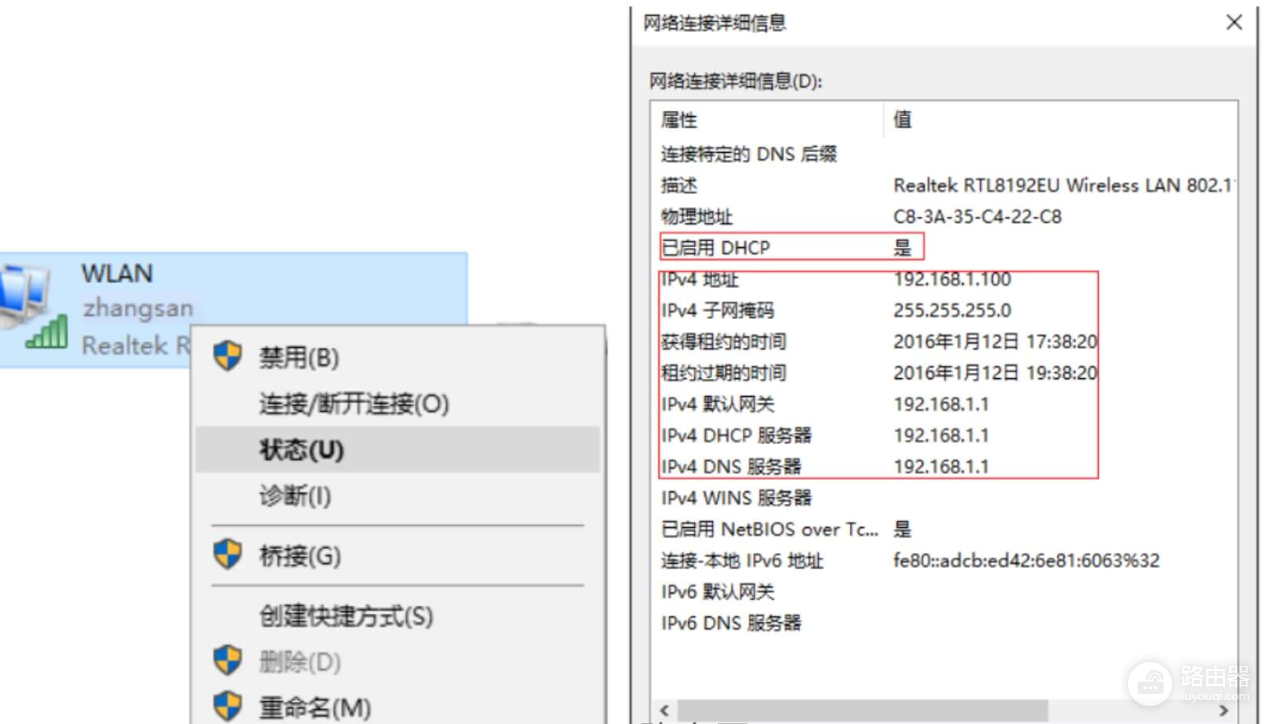The image size is (1268, 724).
Task: Click the shield icon beside 重命名(M)
Action: point(228,708)
